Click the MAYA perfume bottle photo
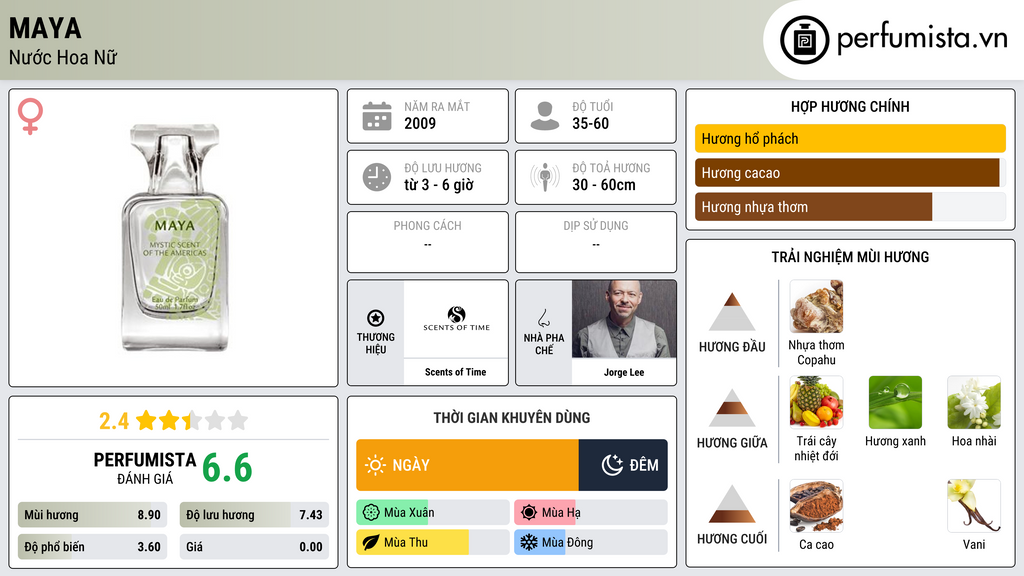Screen dimensions: 1024x576 tap(174, 238)
